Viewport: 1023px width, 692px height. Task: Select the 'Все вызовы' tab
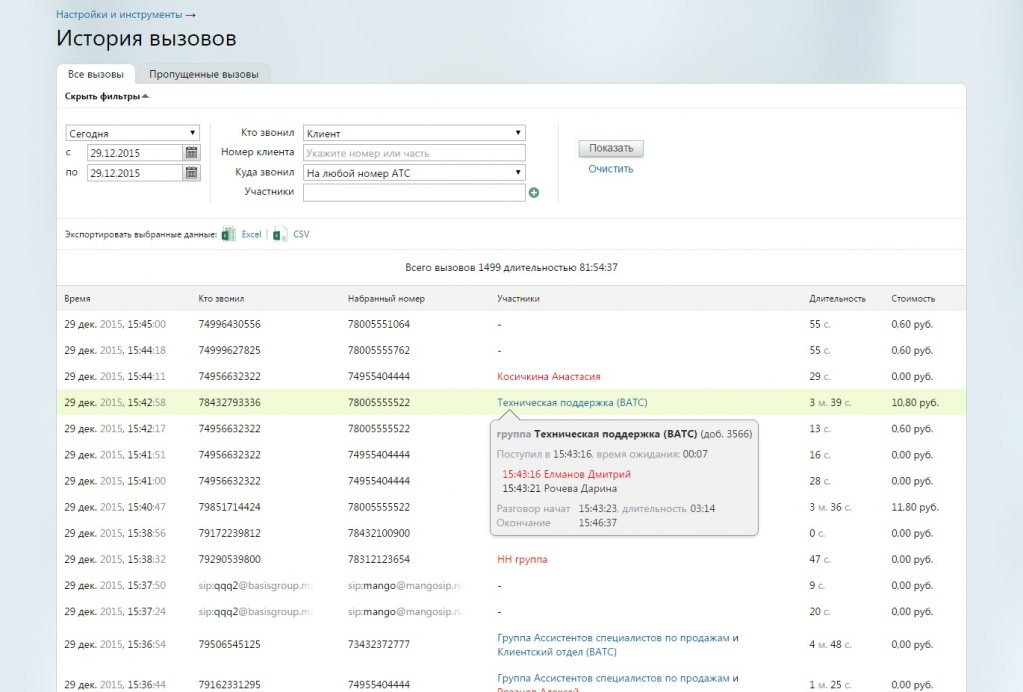96,74
